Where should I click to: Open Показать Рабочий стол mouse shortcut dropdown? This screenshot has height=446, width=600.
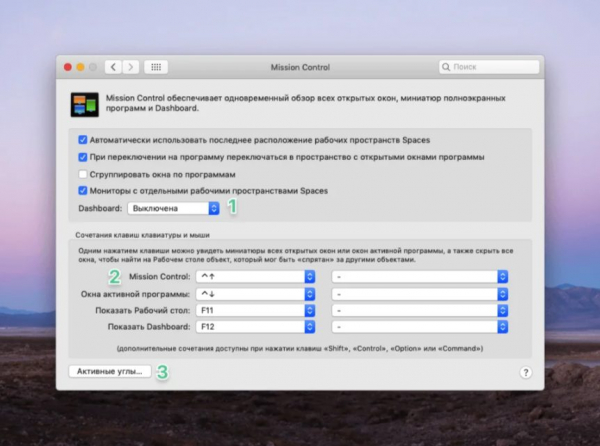tap(420, 310)
